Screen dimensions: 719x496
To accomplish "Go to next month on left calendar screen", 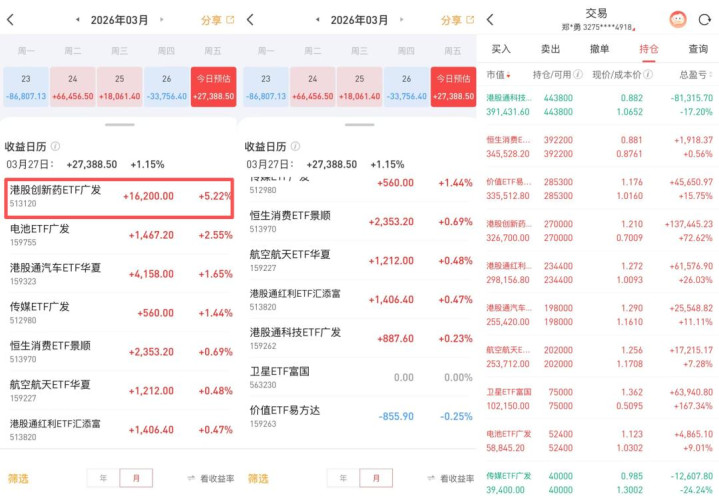I will [161, 20].
